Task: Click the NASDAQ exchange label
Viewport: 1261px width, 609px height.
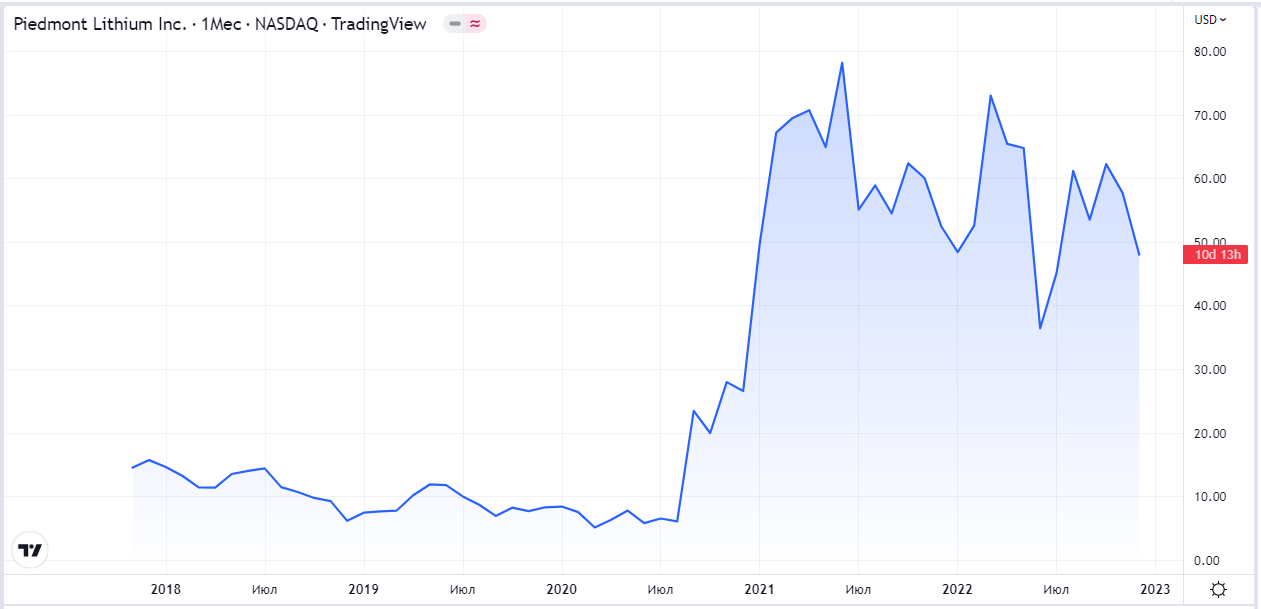Action: click(x=287, y=24)
